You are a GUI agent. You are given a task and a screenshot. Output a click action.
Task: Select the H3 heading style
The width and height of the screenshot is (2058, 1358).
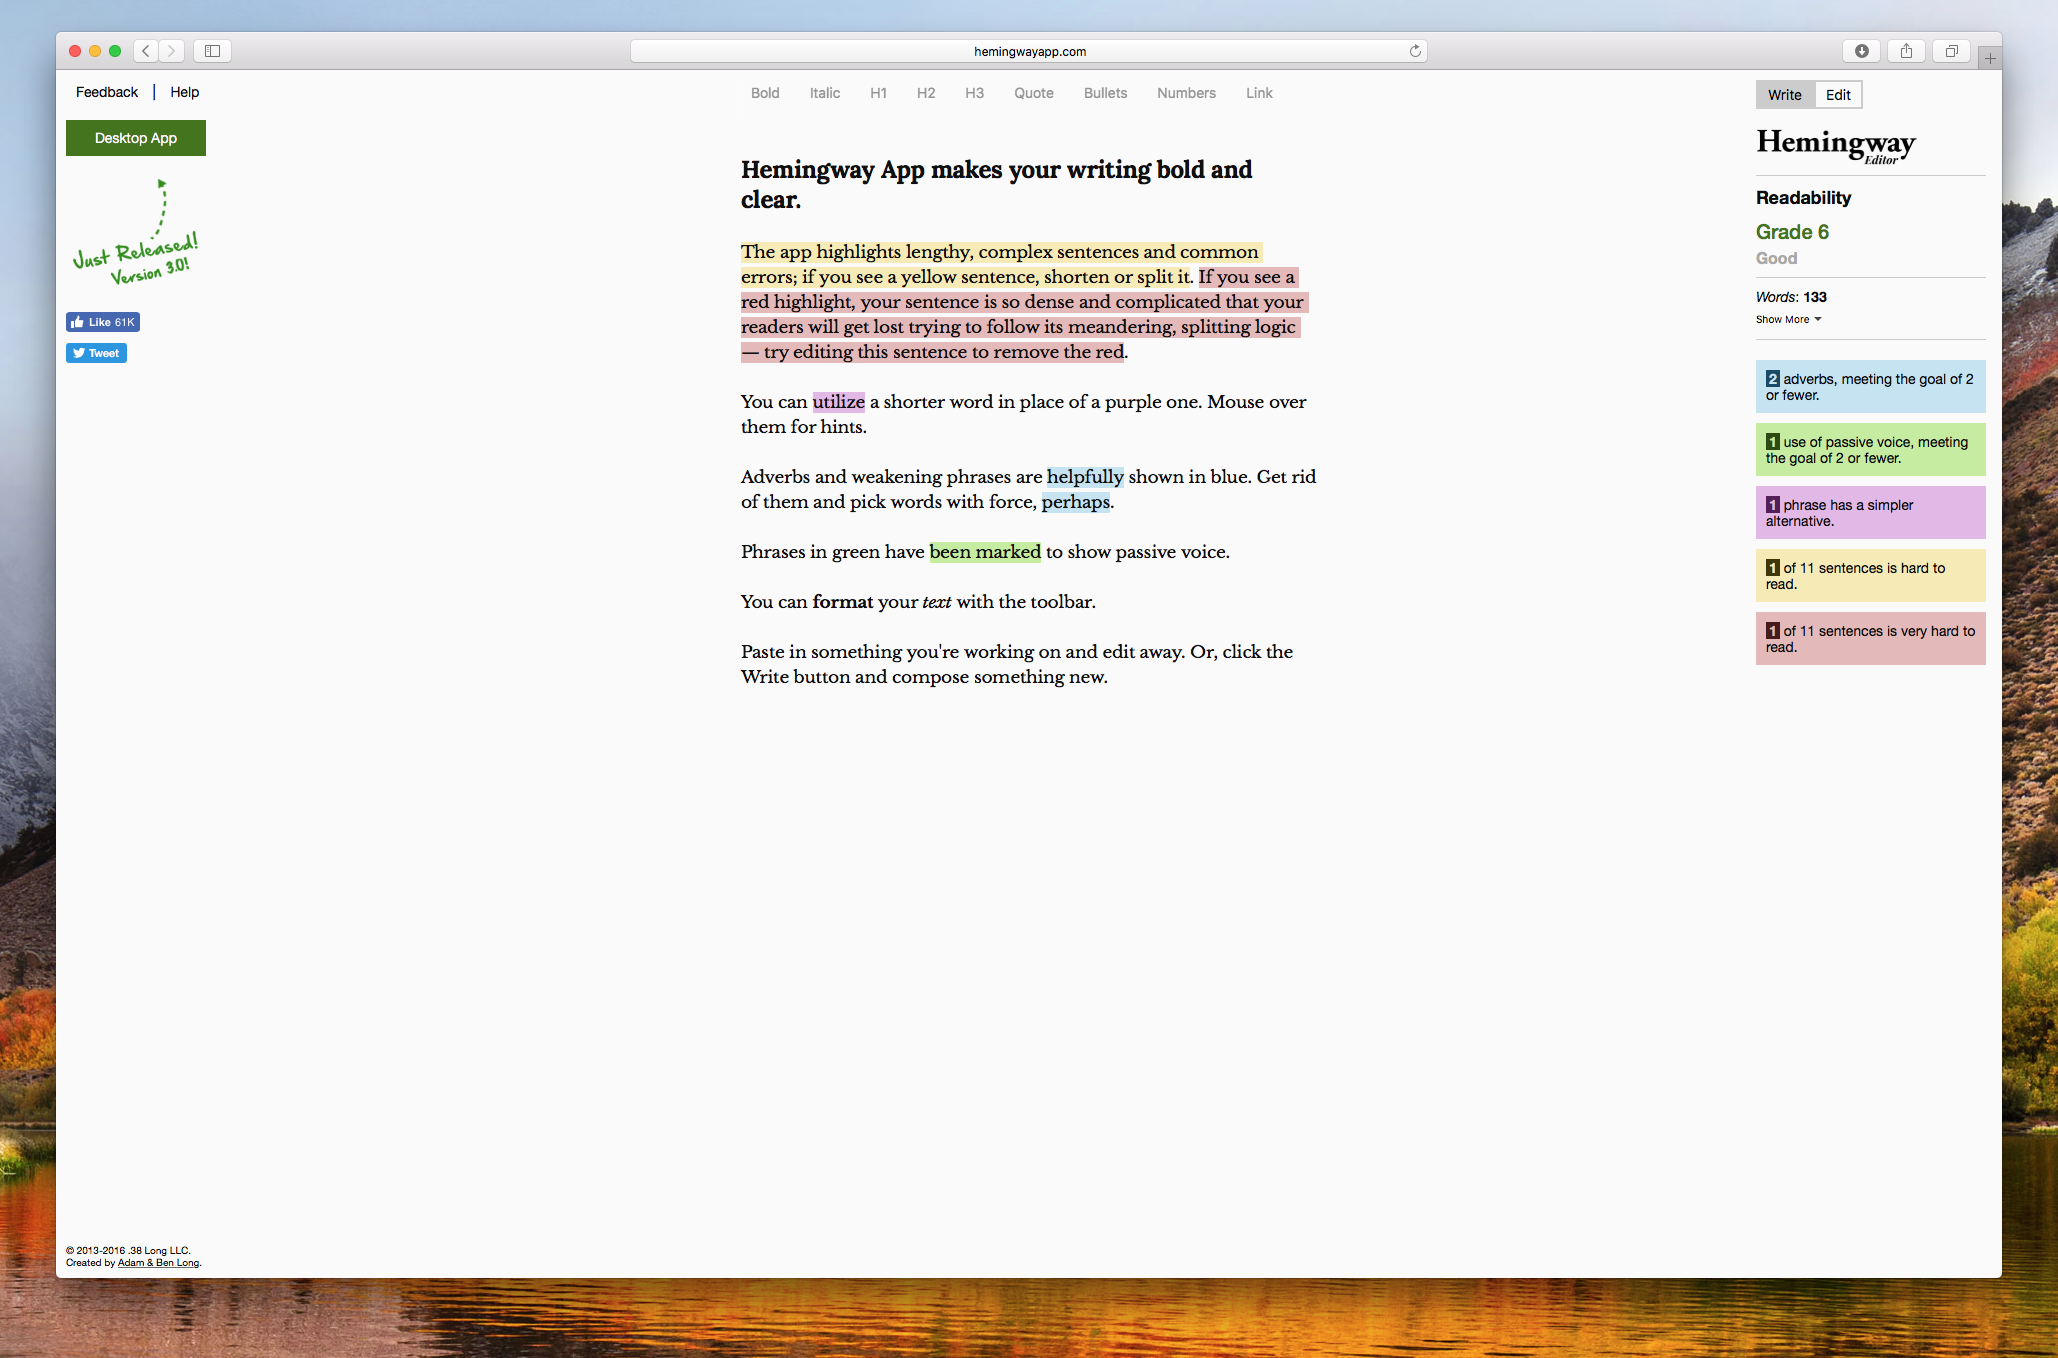coord(974,93)
